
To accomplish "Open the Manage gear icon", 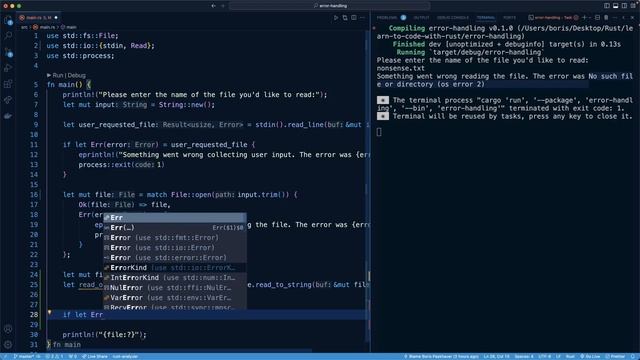I will [x=8, y=344].
